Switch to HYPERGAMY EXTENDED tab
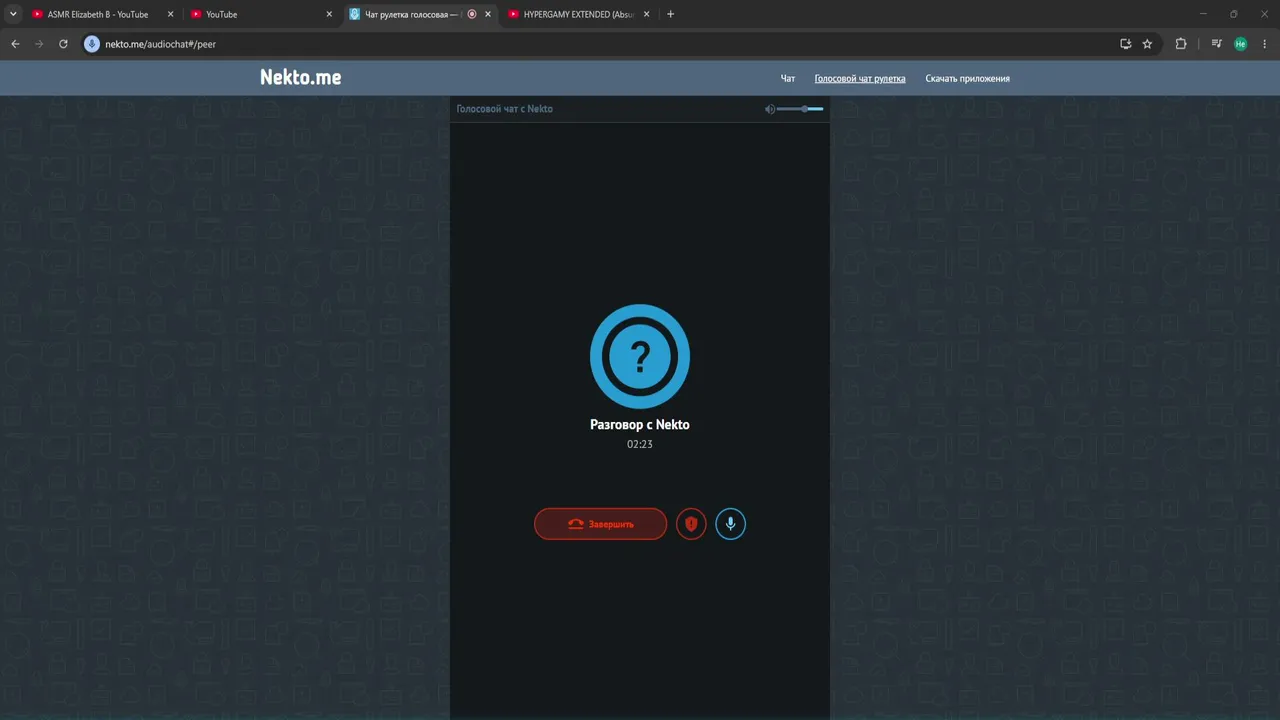The height and width of the screenshot is (720, 1280). [x=578, y=15]
